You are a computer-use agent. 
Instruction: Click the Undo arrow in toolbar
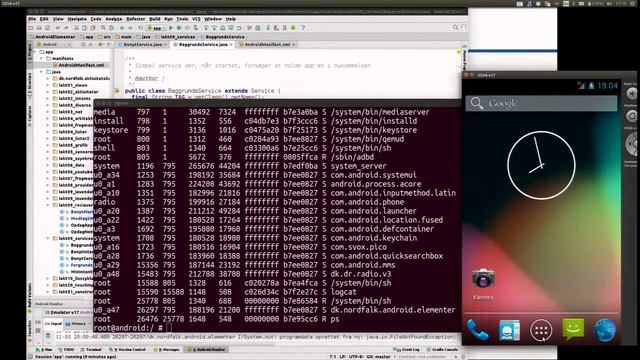(58, 28)
